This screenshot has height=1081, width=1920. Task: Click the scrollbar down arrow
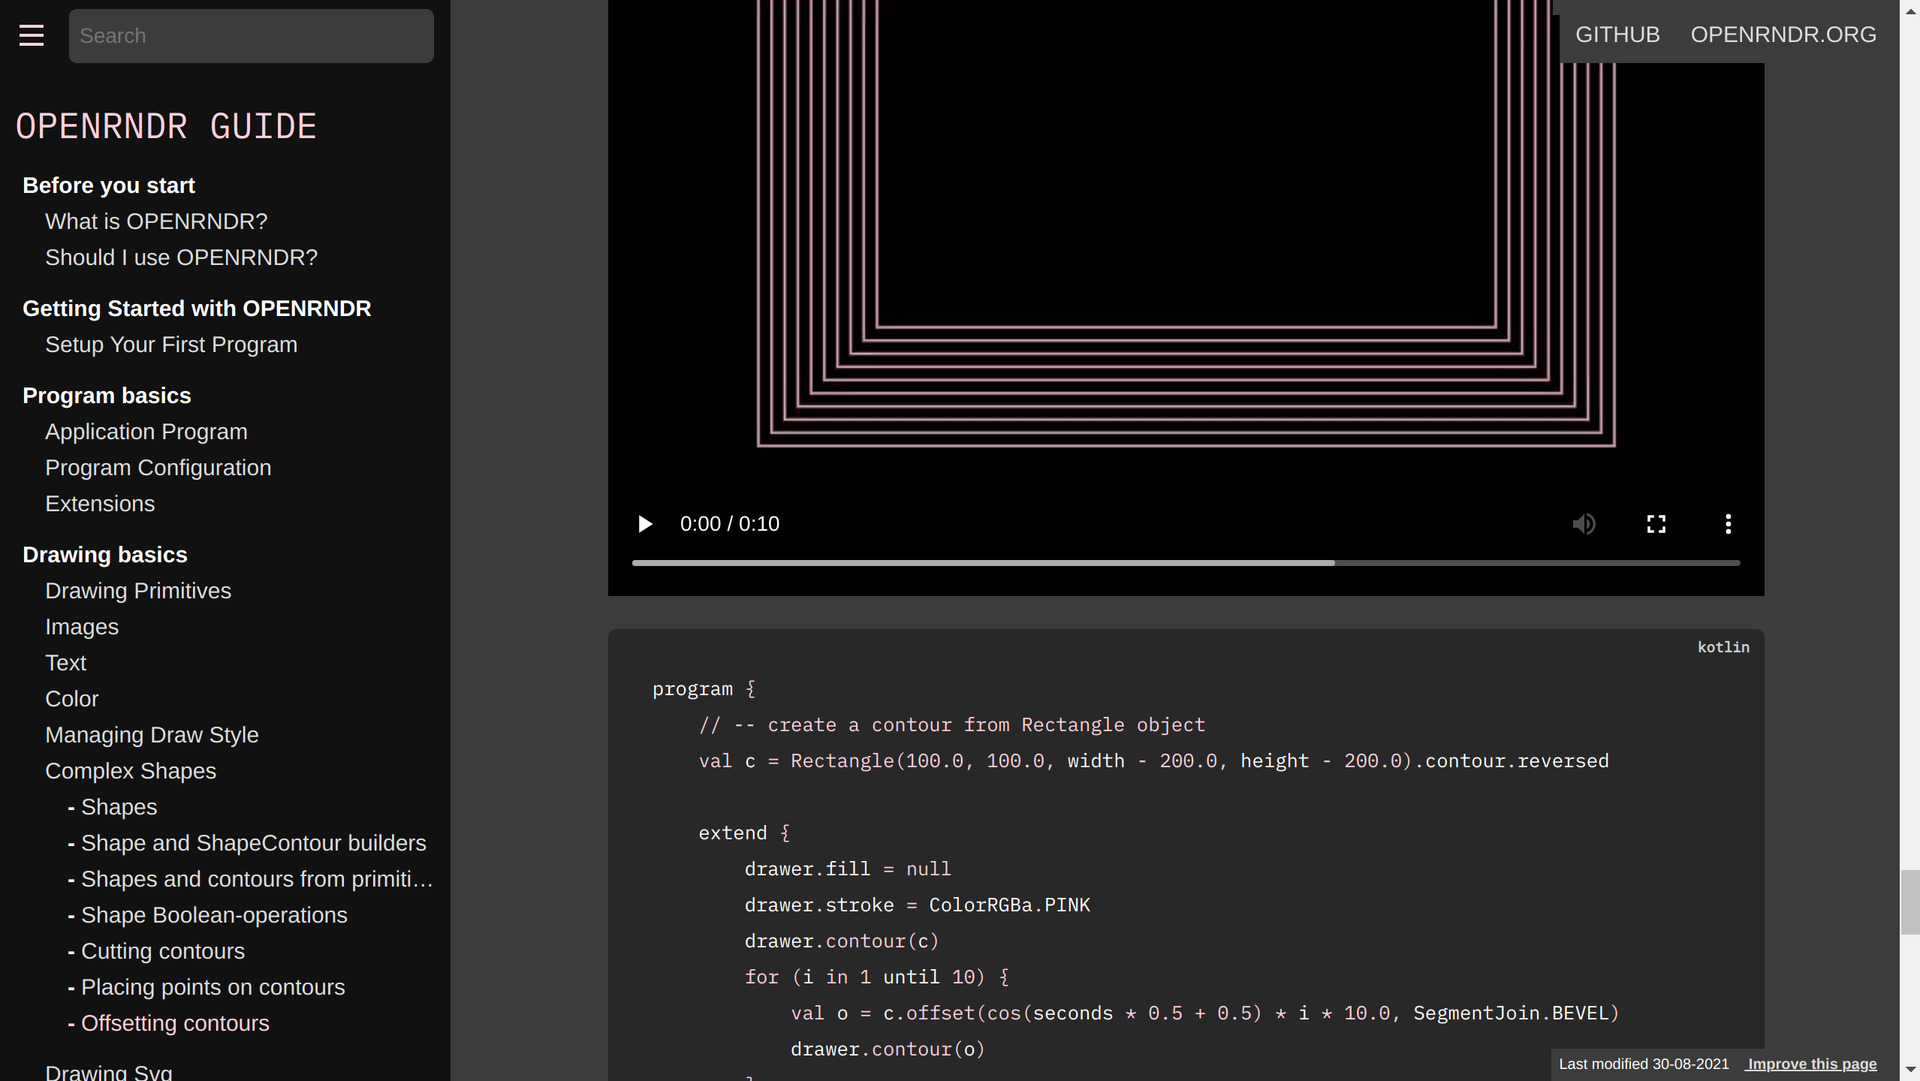pyautogui.click(x=1909, y=1071)
